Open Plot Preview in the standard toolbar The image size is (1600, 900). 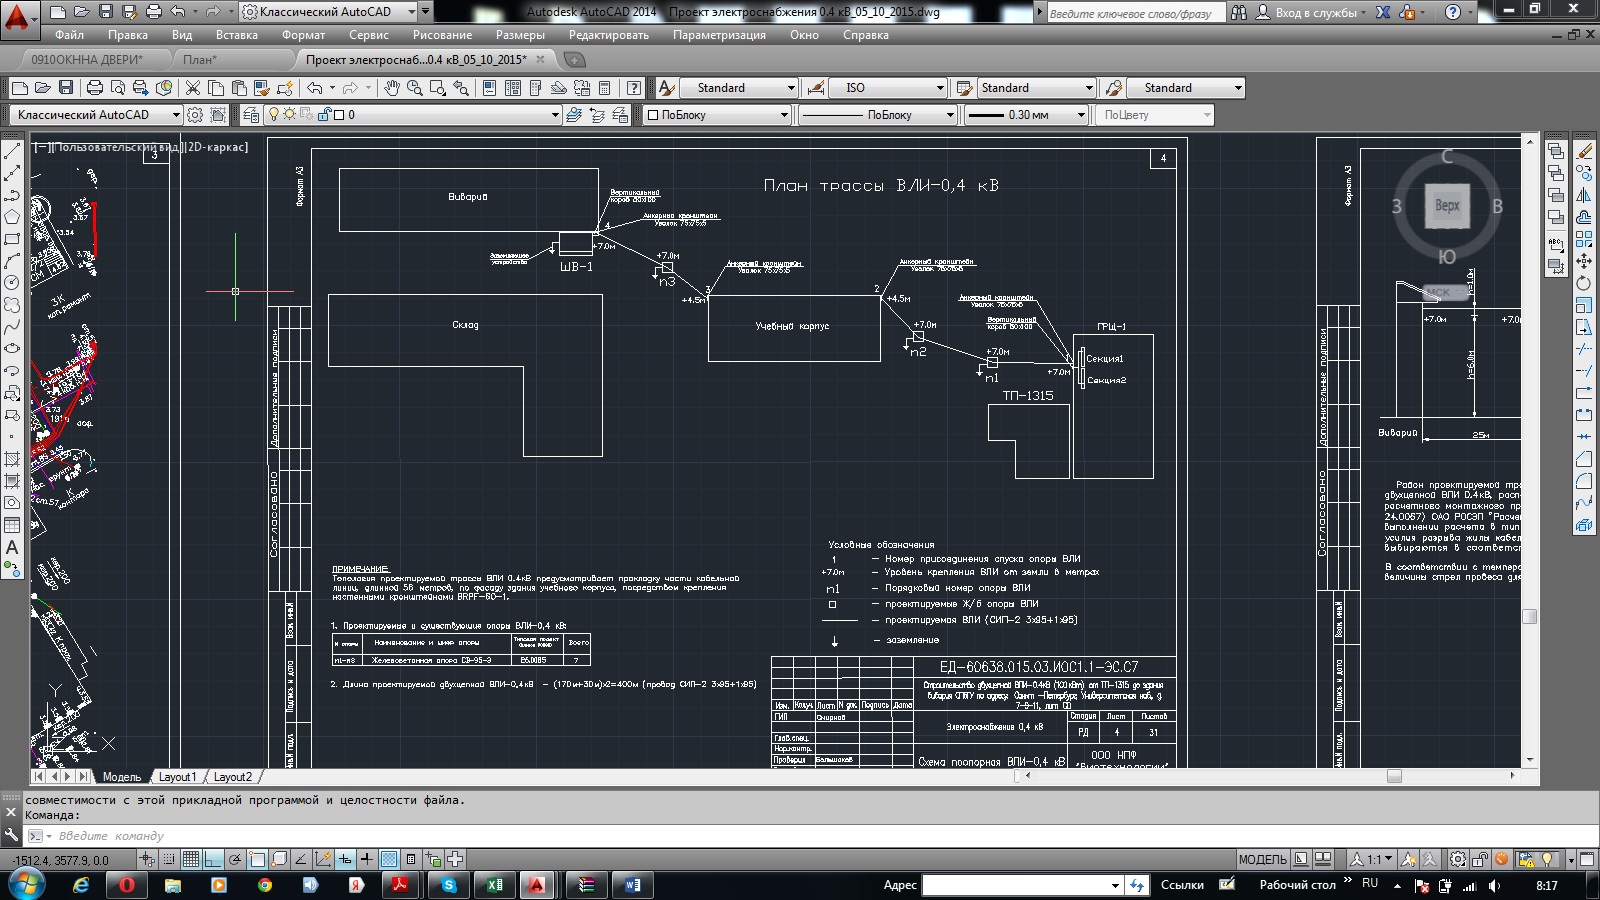coord(117,88)
